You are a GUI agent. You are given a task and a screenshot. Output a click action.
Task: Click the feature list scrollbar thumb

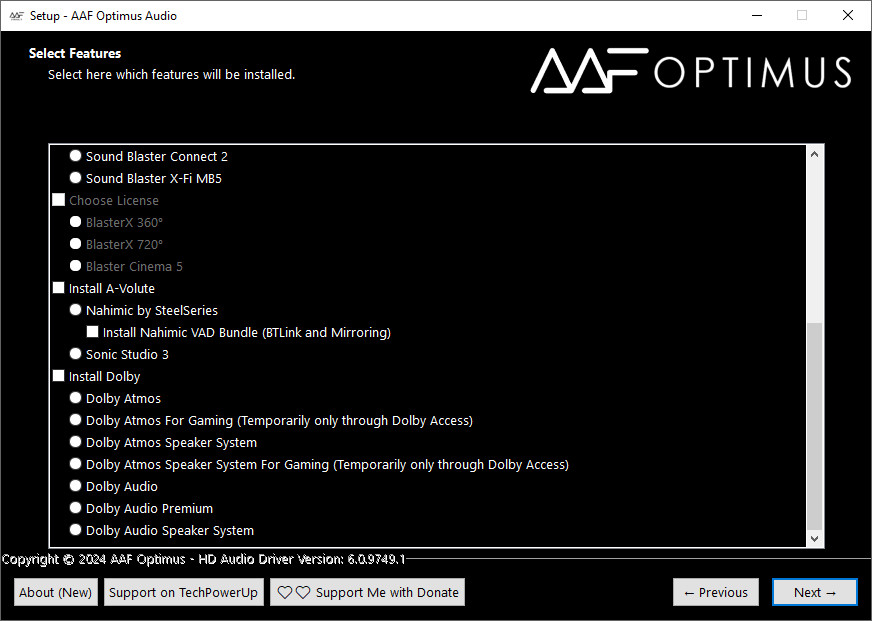click(x=814, y=425)
